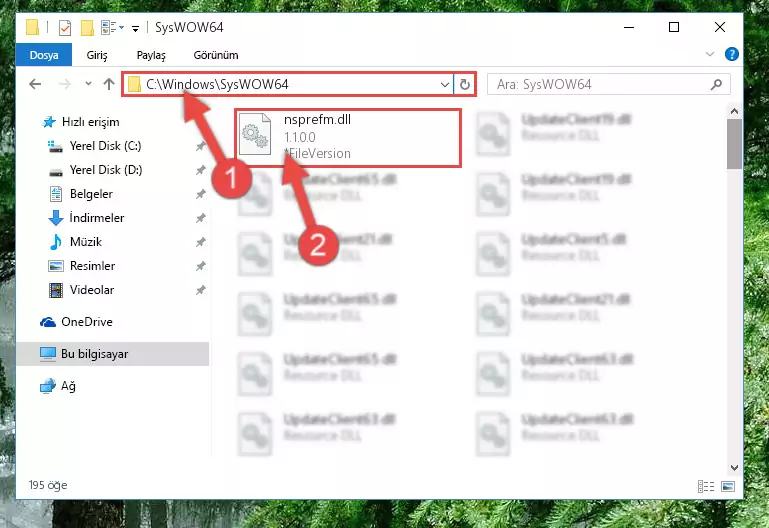This screenshot has height=528, width=769.
Task: Click the forward navigation arrow
Action: tap(65, 84)
